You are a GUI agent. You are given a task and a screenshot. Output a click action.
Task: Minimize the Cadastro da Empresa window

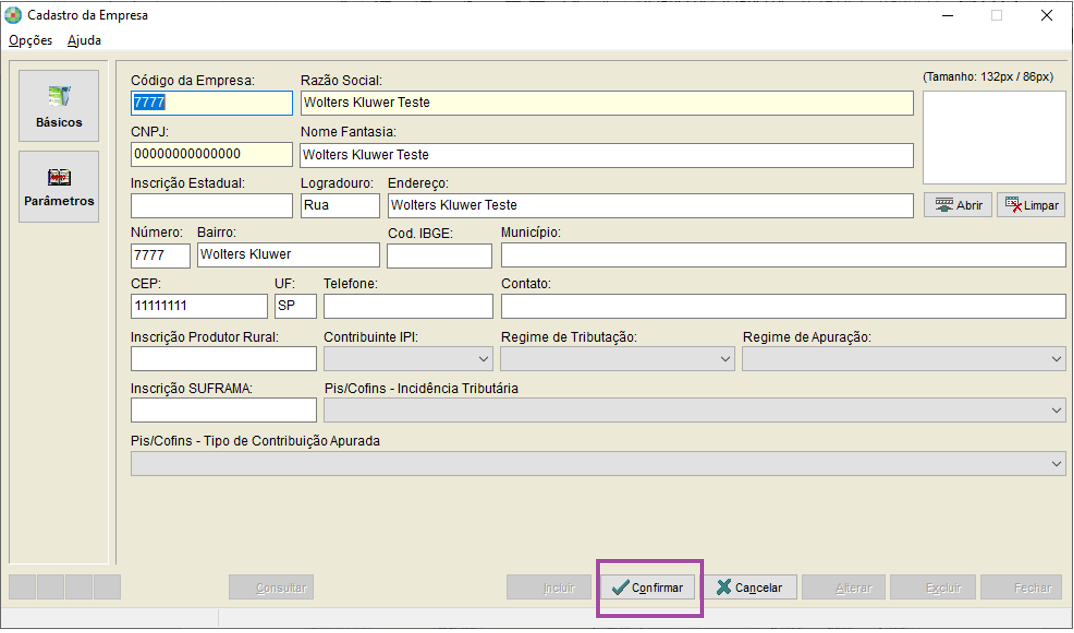[x=948, y=15]
